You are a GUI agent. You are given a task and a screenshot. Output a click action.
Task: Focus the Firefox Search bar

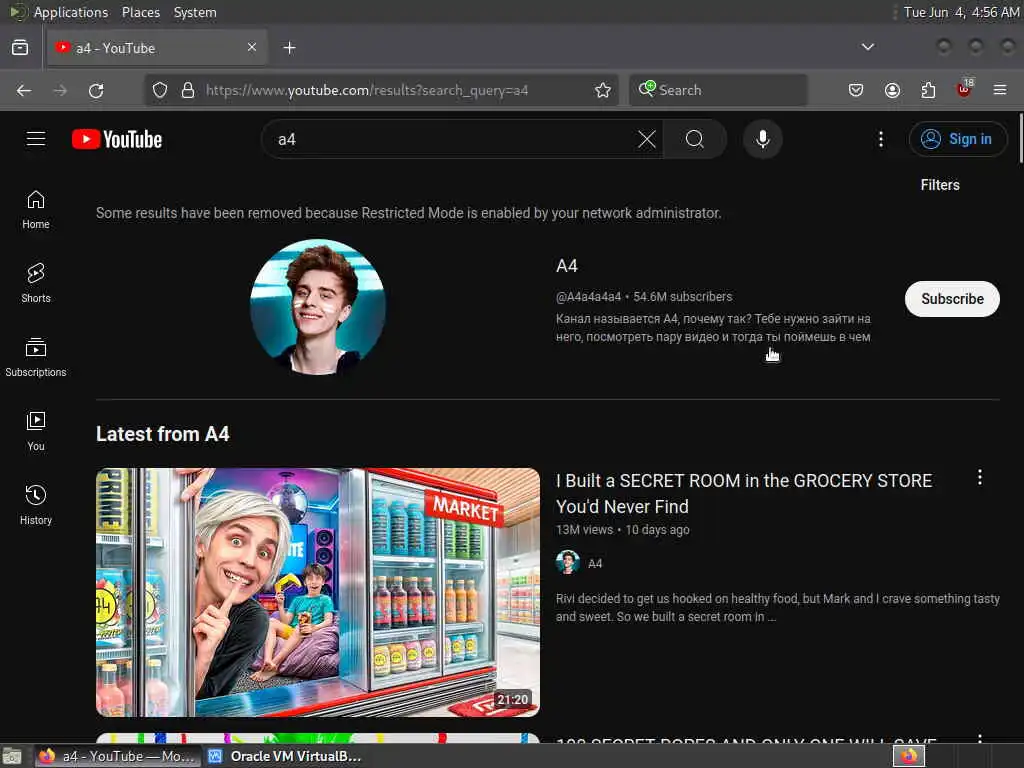pyautogui.click(x=718, y=90)
